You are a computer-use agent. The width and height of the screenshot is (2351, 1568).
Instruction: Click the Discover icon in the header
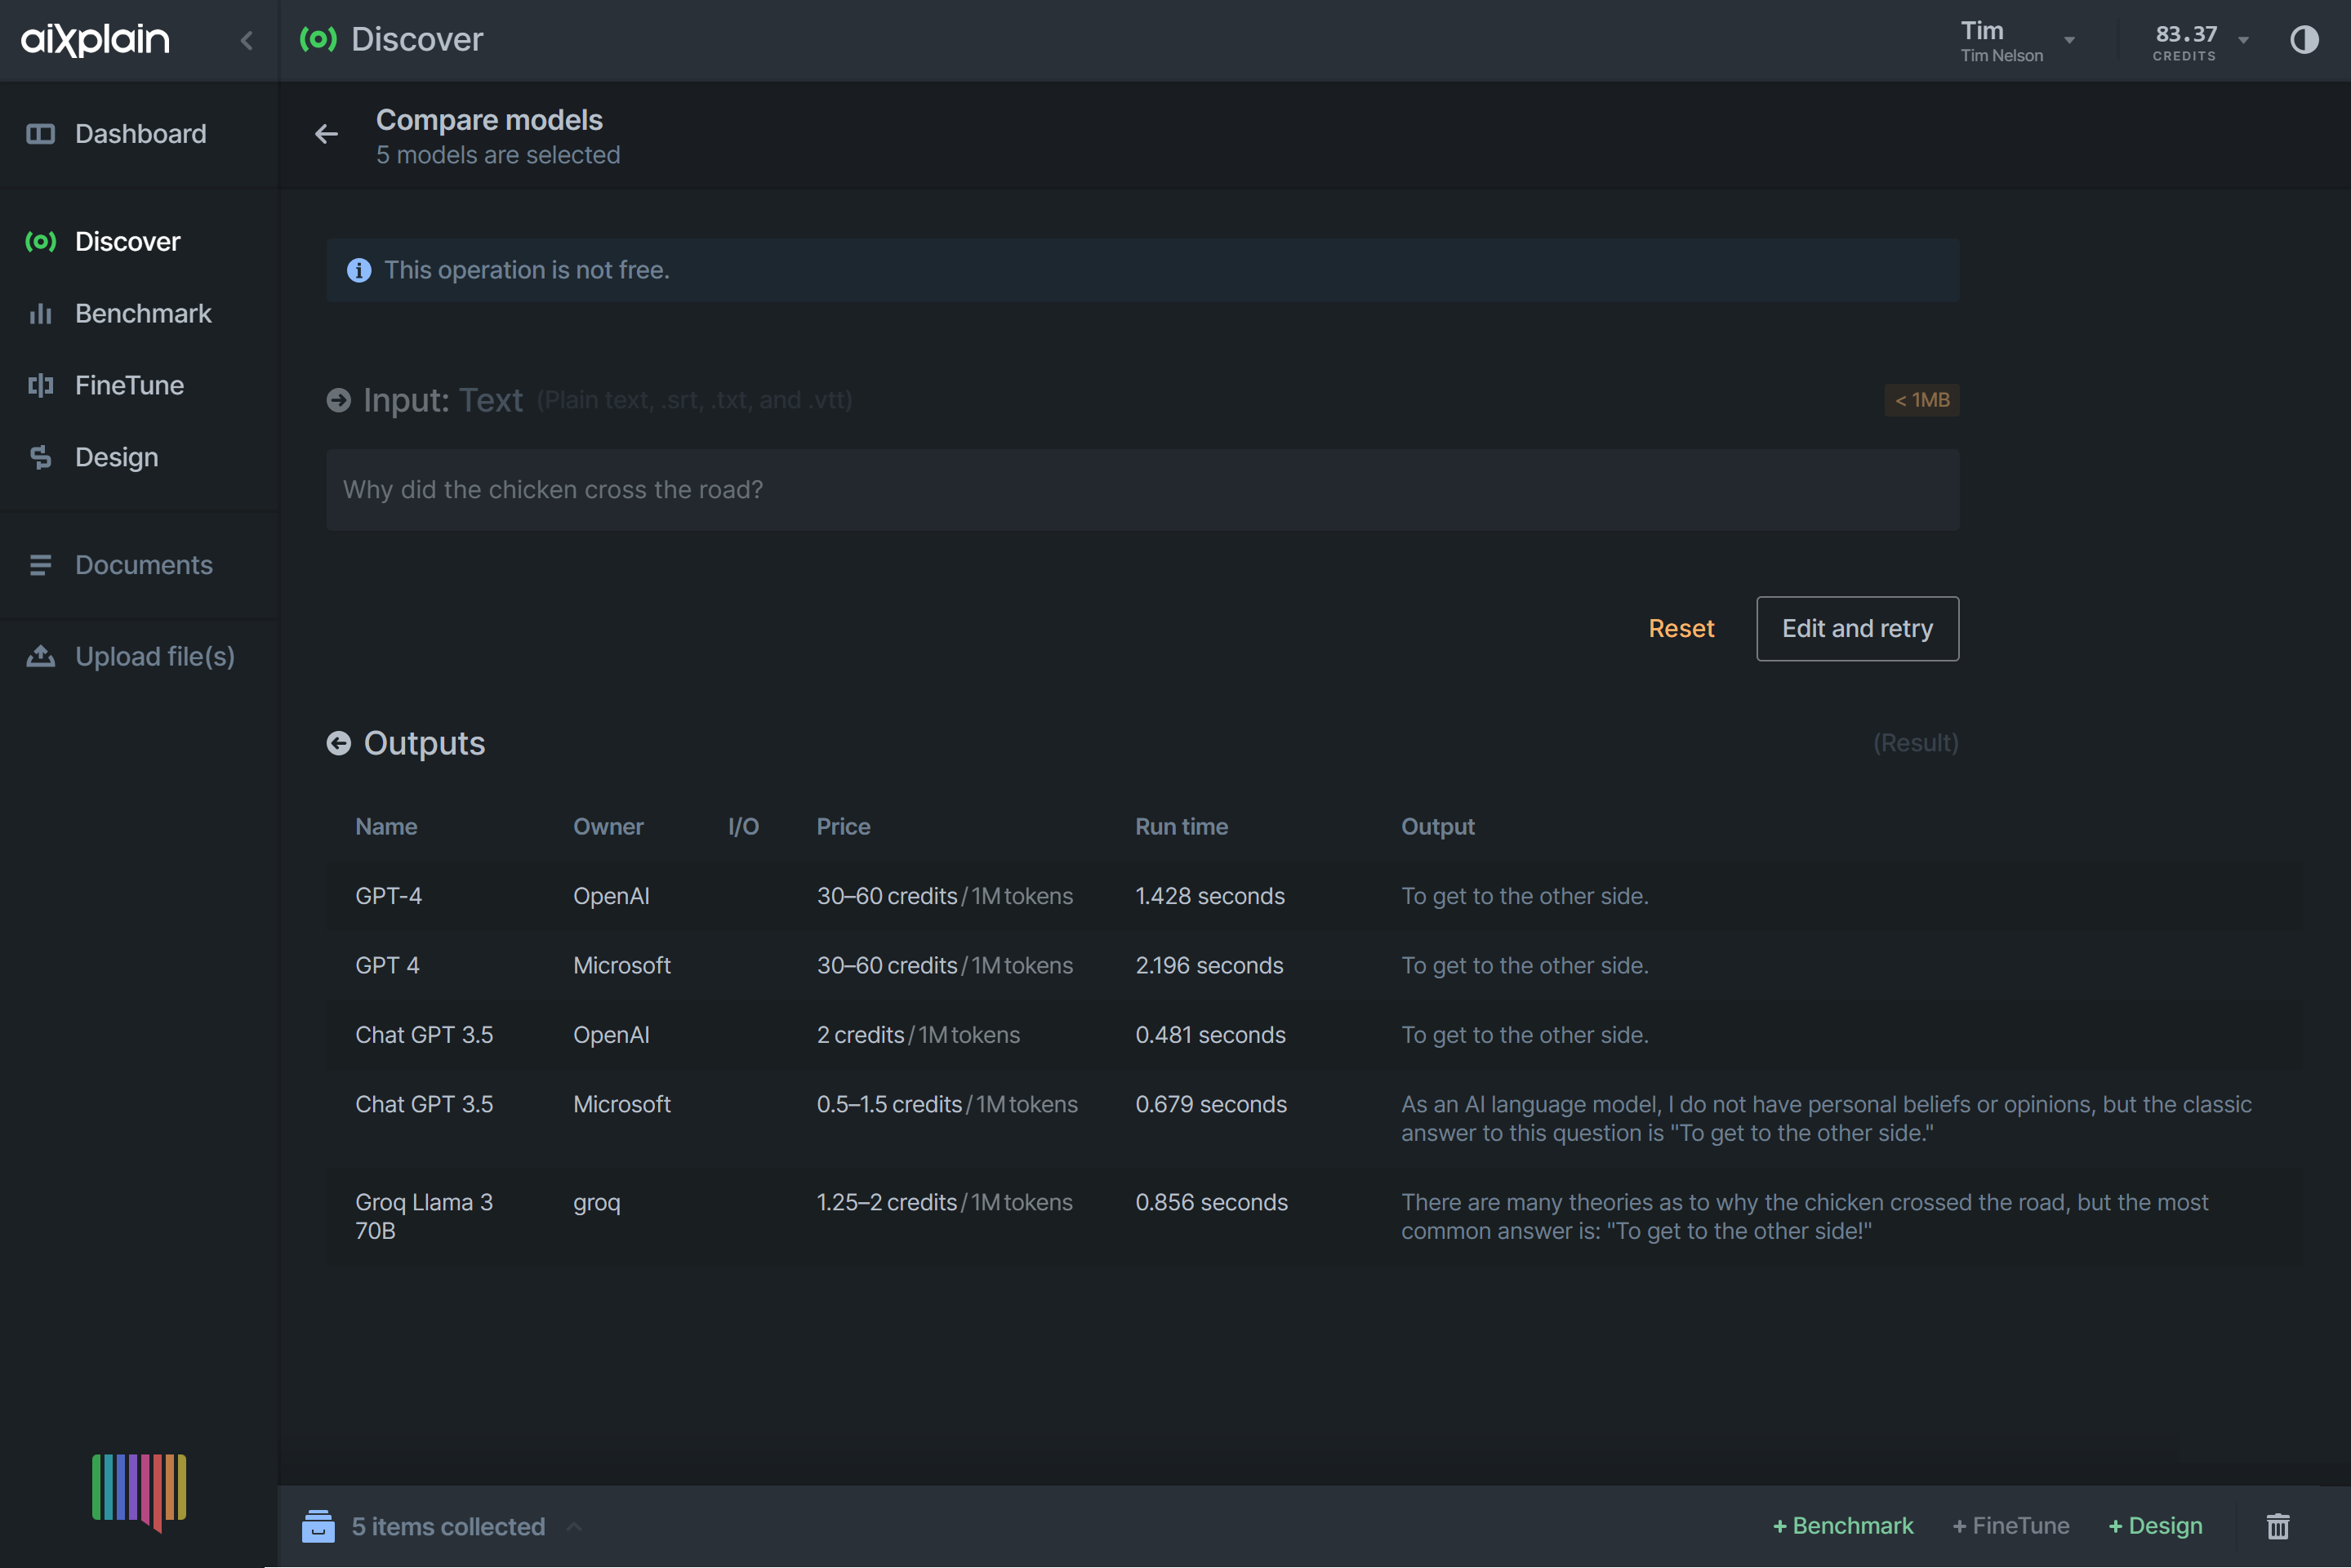pos(318,39)
